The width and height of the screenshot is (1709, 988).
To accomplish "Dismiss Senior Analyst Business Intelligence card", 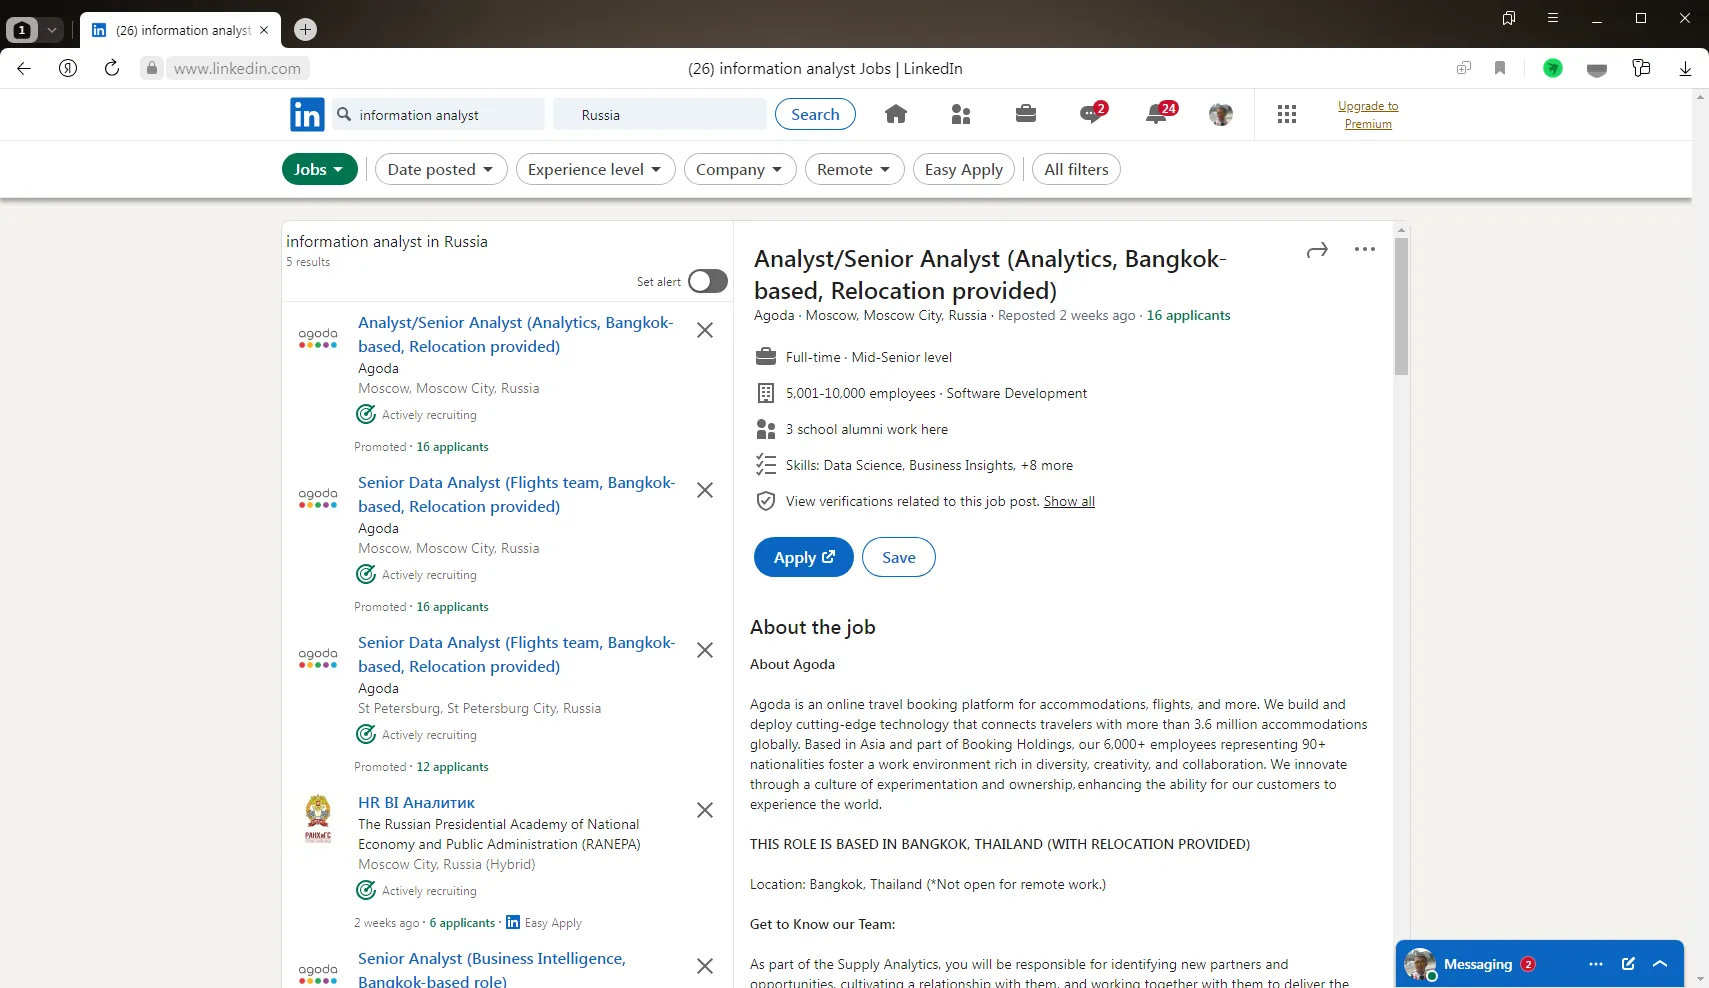I will [x=705, y=966].
